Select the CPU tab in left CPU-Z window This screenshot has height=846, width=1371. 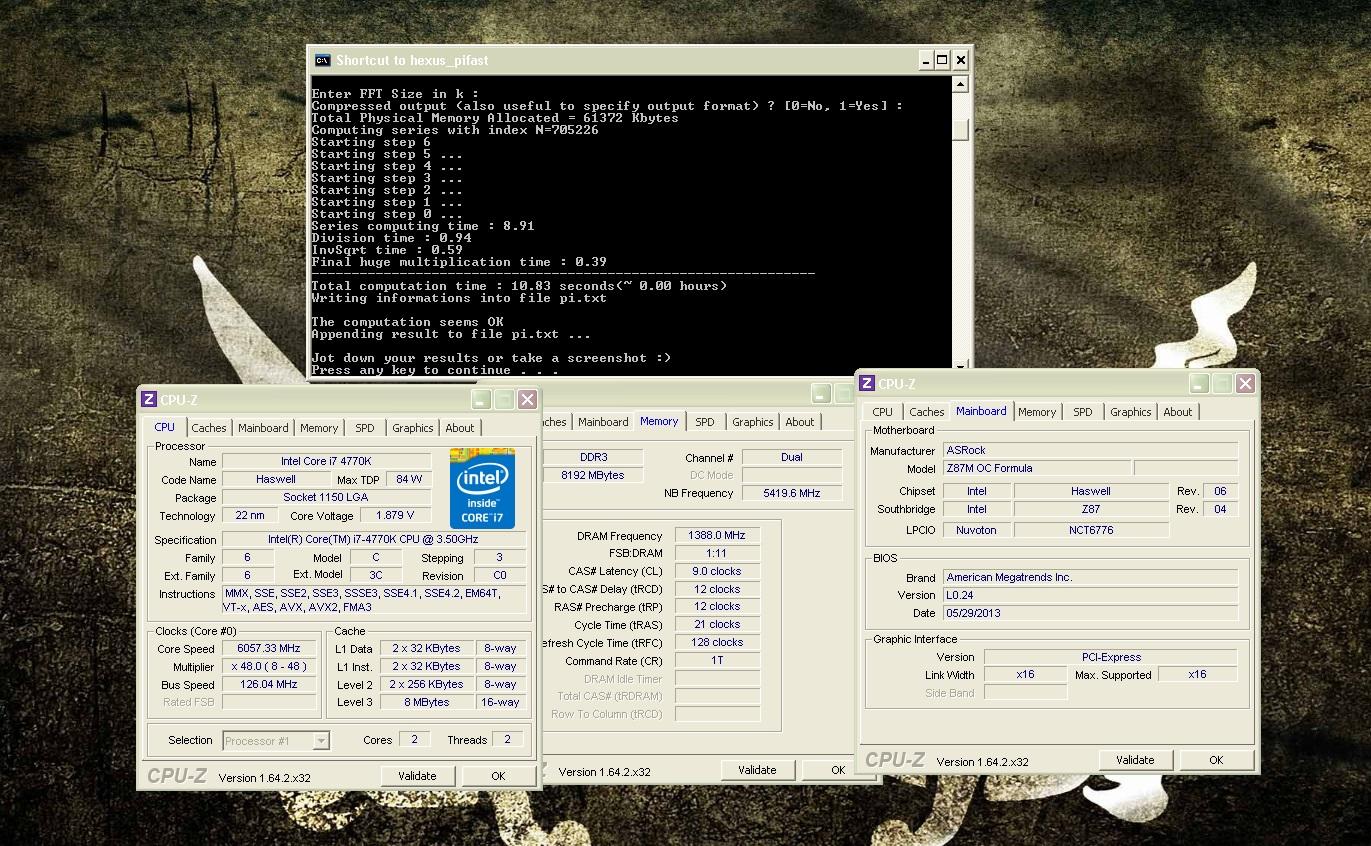[165, 427]
